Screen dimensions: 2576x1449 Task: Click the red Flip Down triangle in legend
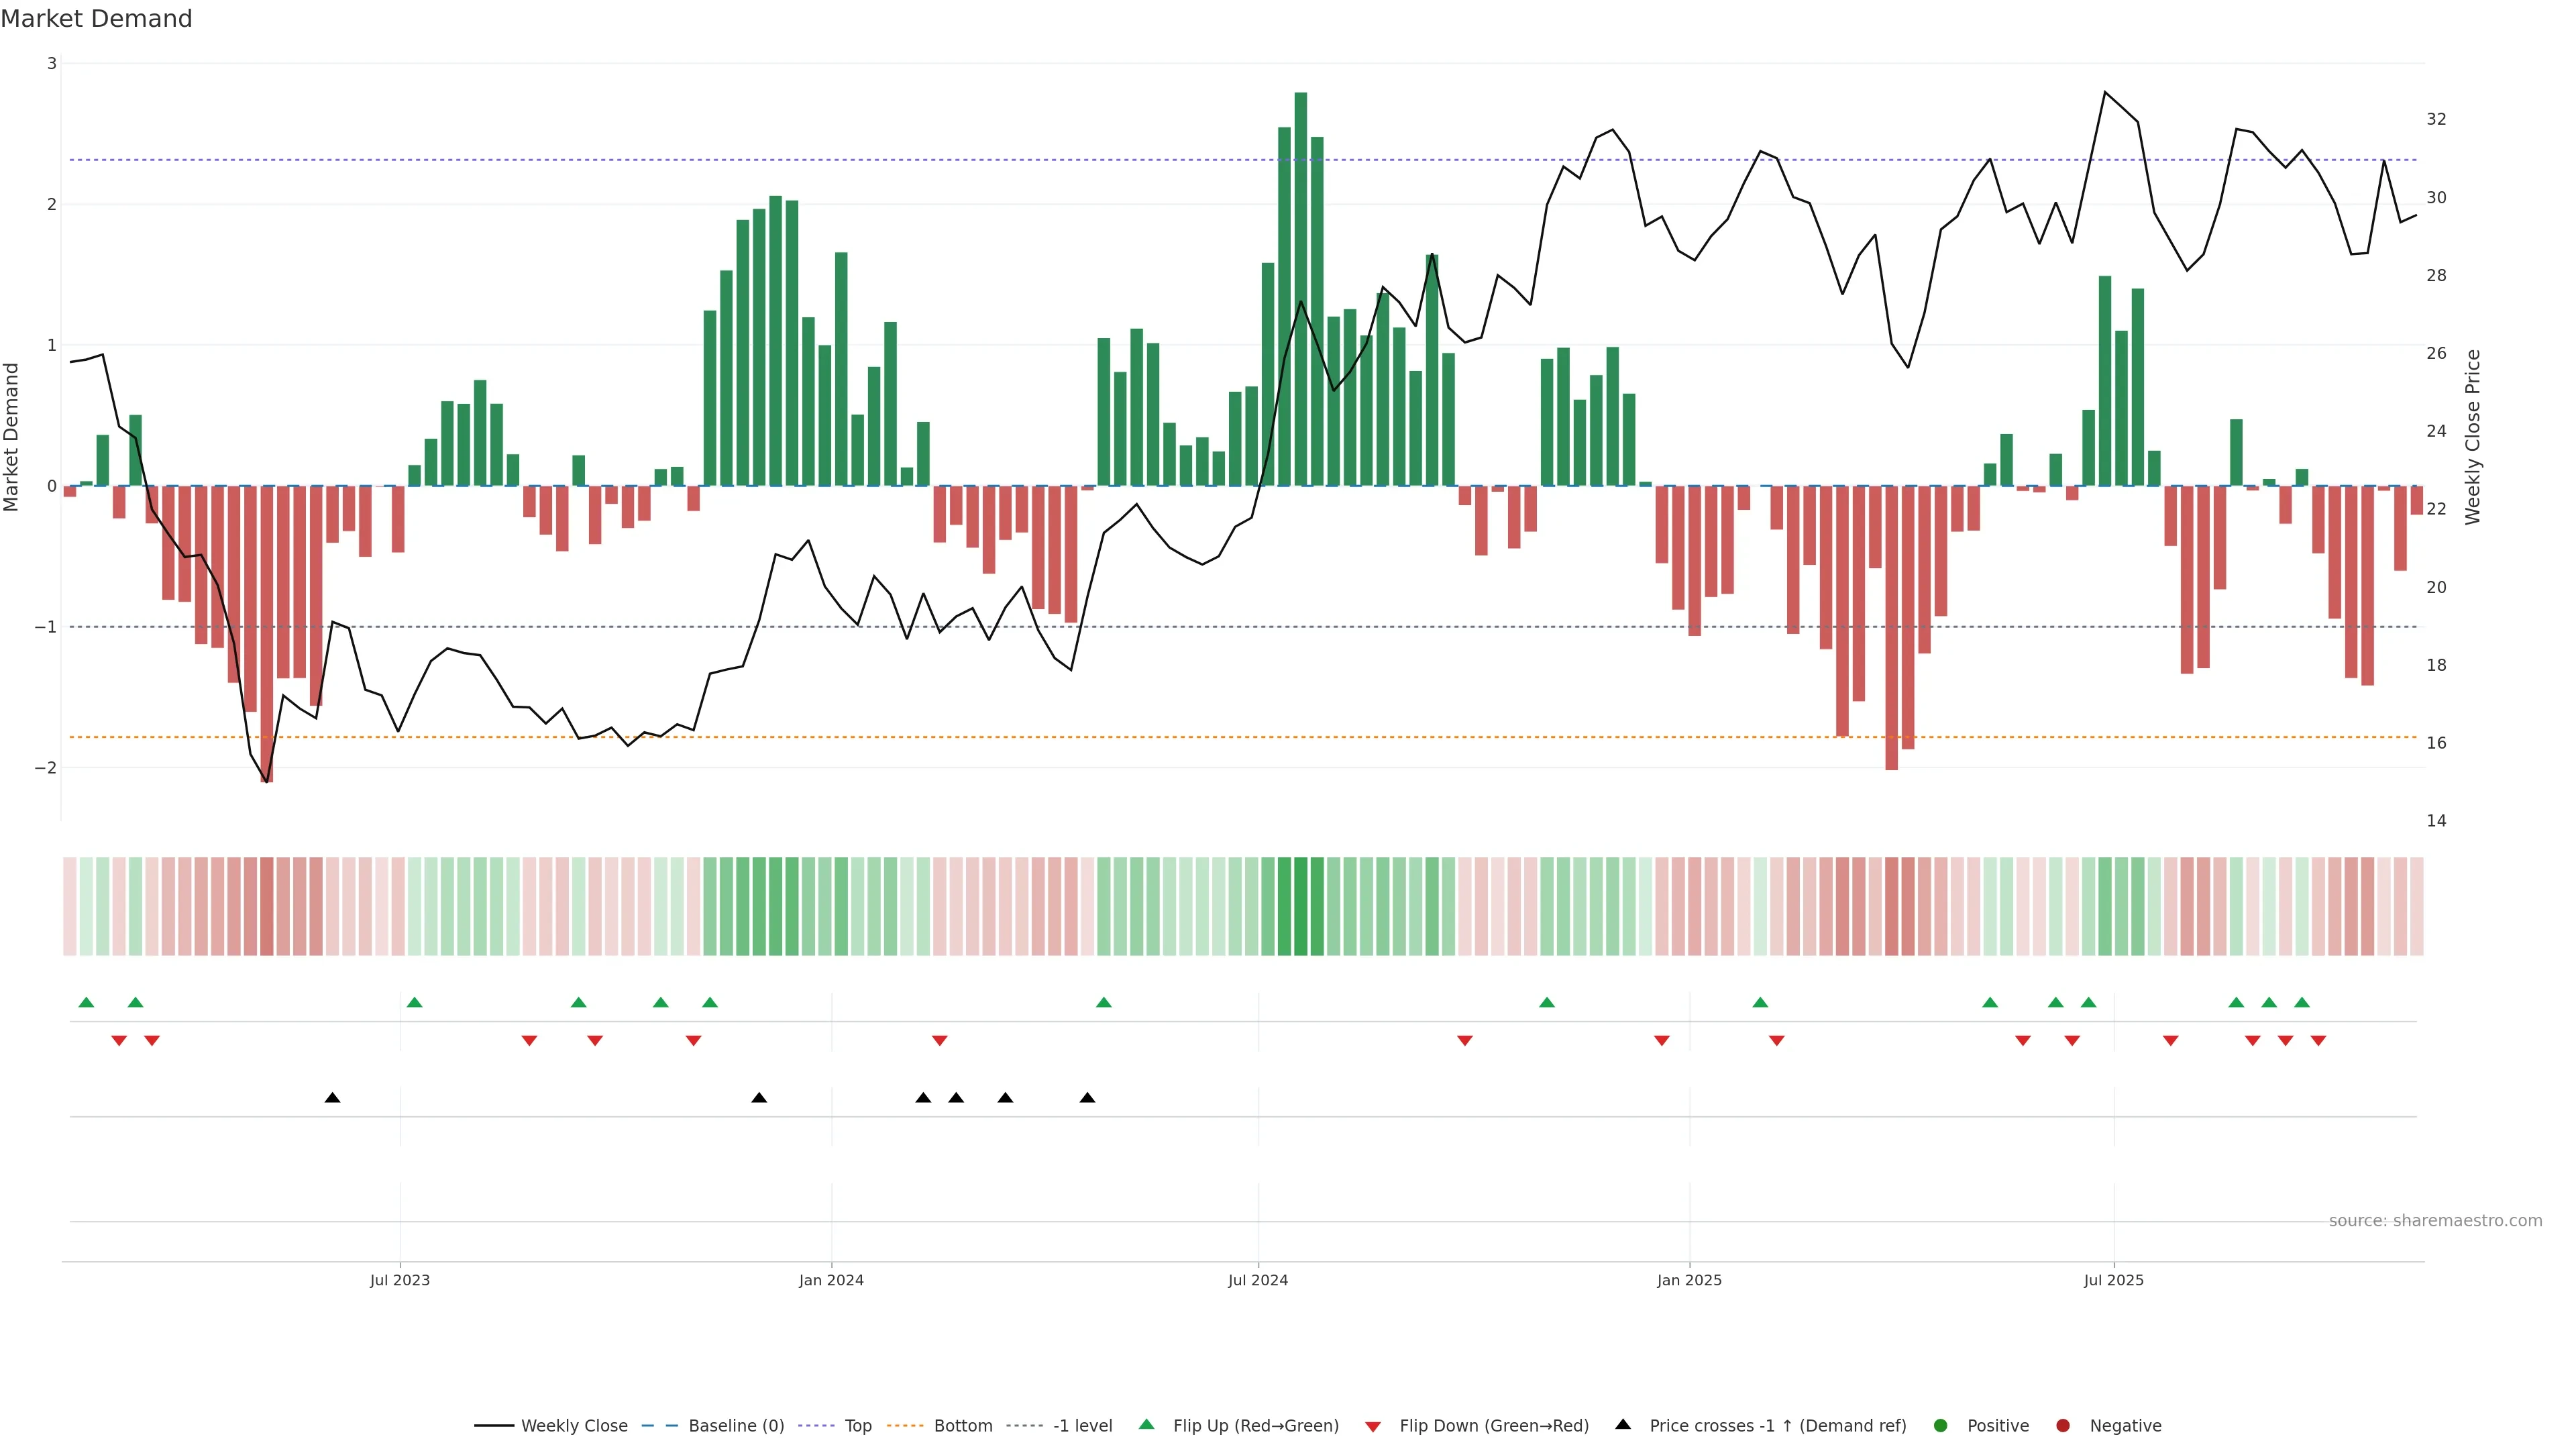1373,1426
